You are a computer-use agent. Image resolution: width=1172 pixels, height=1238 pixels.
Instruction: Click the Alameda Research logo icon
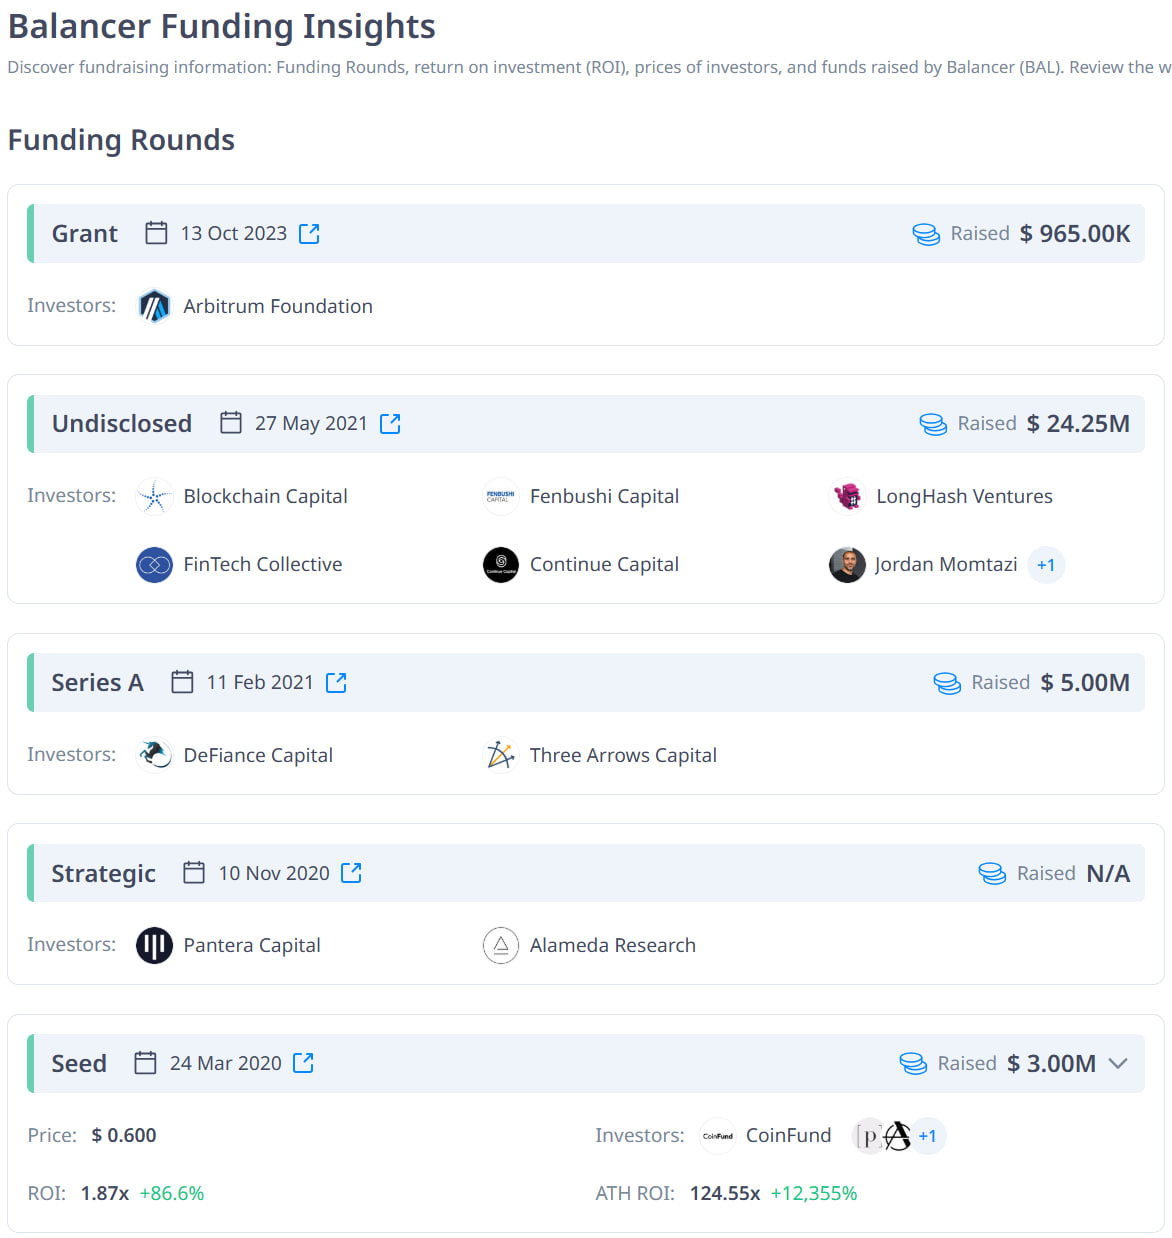[x=501, y=945]
